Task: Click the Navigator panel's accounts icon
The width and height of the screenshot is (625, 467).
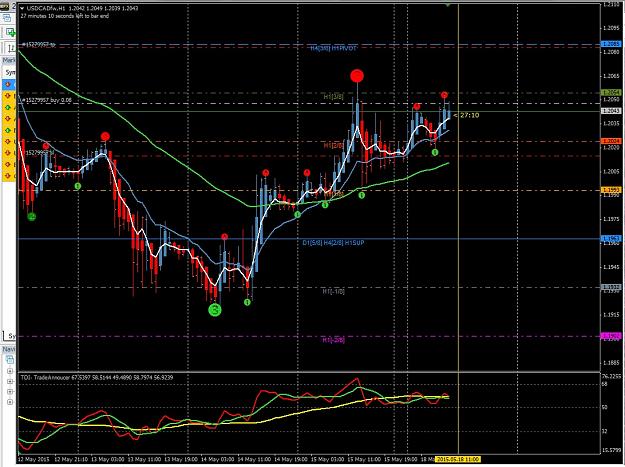Action: click(10, 360)
